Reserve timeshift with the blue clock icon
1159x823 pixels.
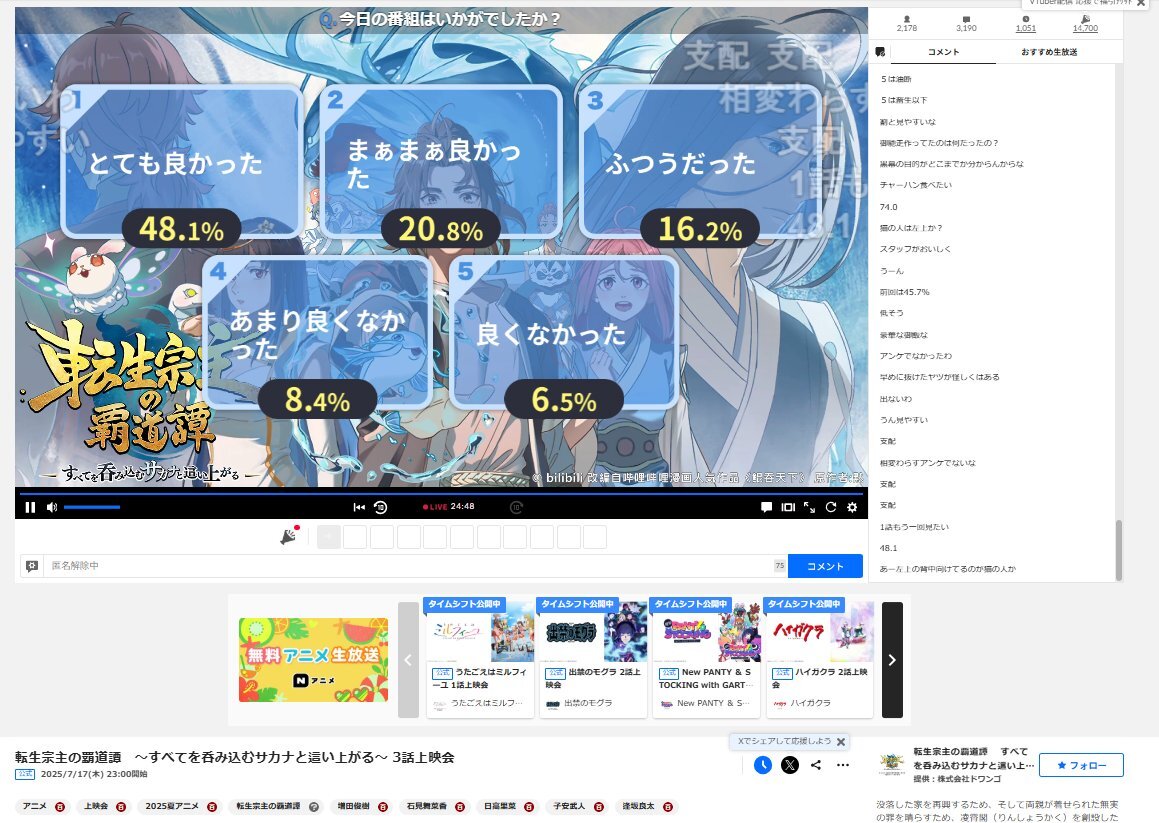point(763,765)
